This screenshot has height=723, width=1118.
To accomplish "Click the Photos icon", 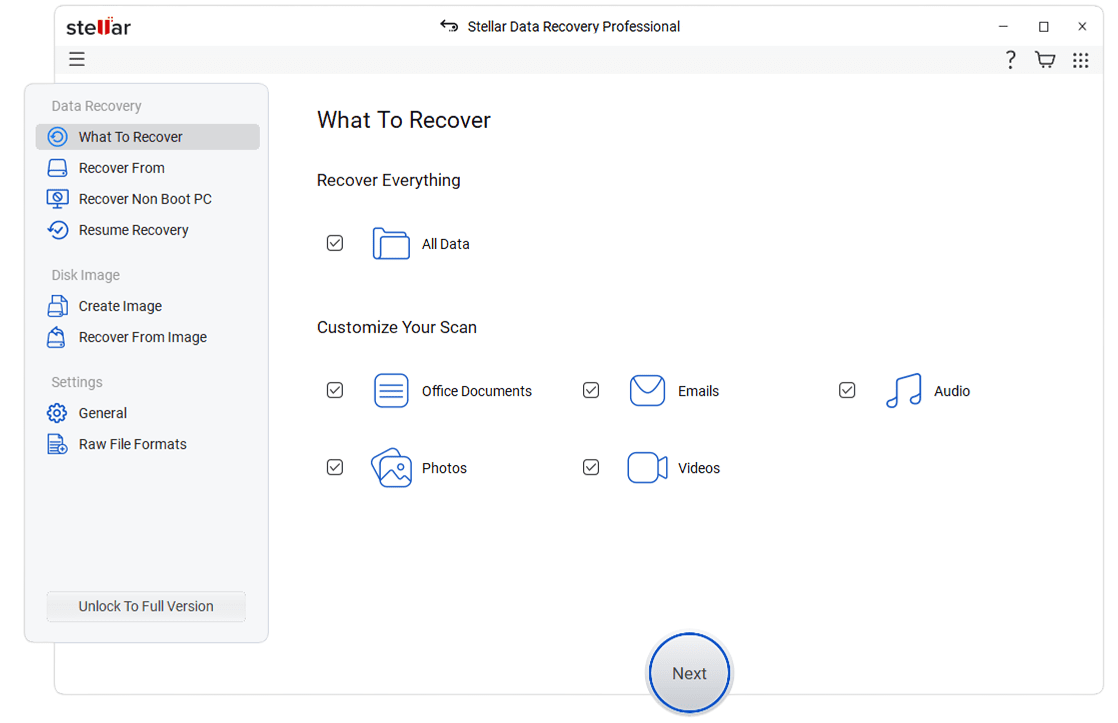I will pos(391,467).
